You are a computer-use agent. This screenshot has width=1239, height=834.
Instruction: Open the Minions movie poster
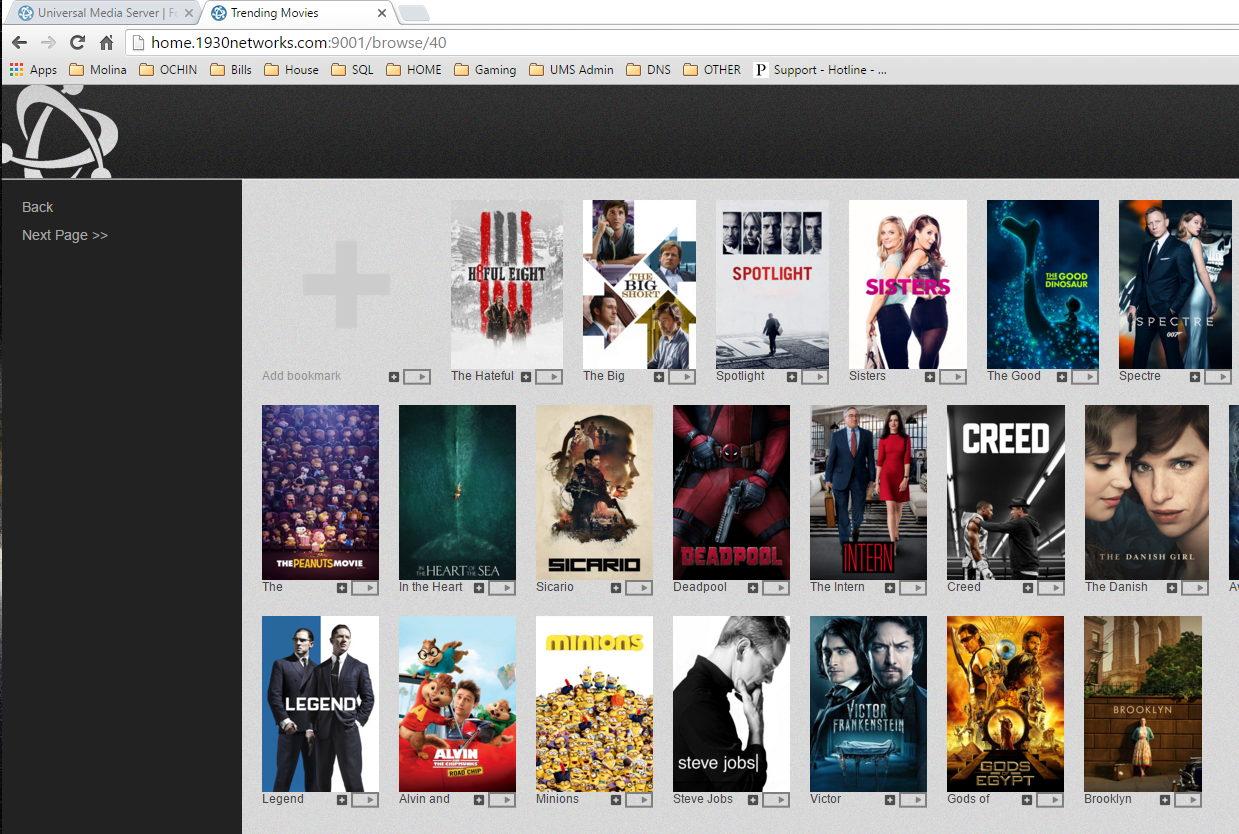594,704
